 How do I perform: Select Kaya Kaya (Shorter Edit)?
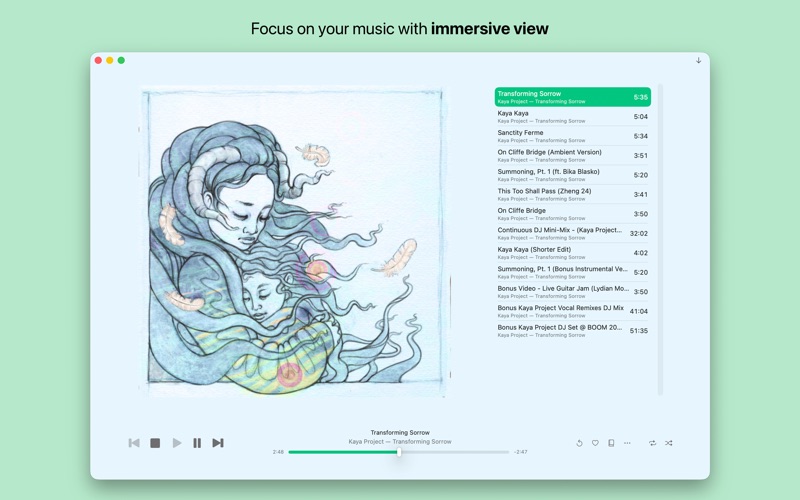click(x=572, y=253)
